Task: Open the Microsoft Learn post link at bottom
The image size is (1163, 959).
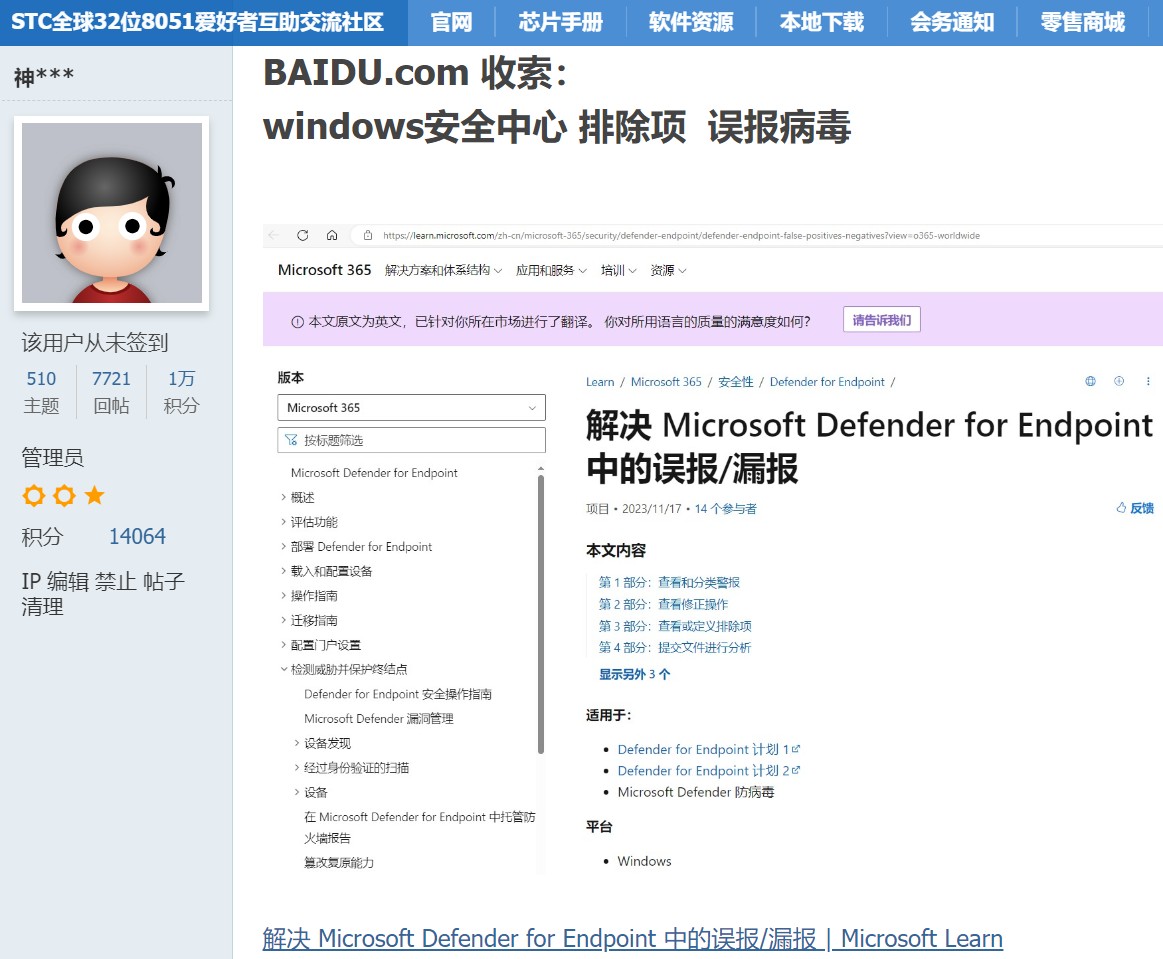Action: [633, 938]
